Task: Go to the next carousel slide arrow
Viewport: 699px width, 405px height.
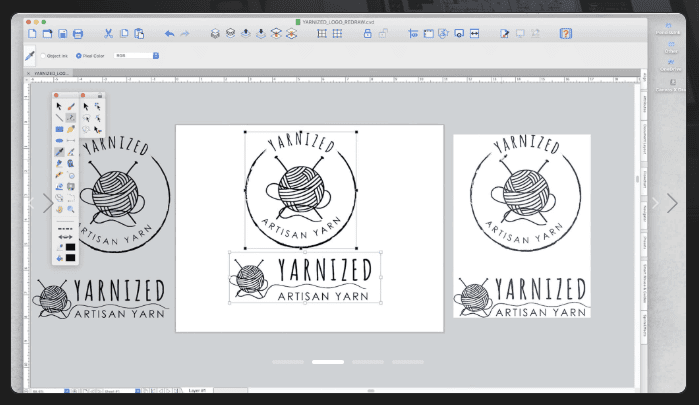Action: point(672,203)
